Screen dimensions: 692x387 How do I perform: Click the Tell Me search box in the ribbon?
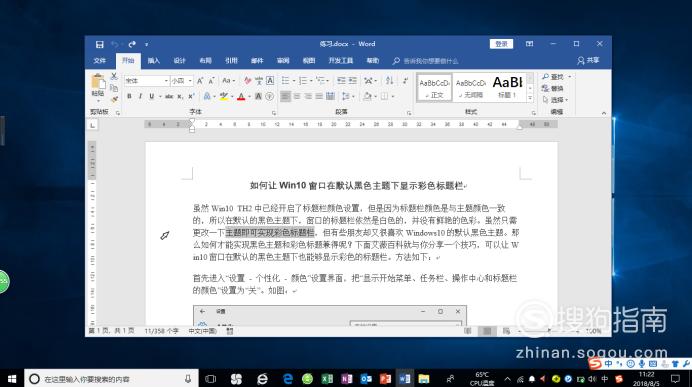(426, 61)
